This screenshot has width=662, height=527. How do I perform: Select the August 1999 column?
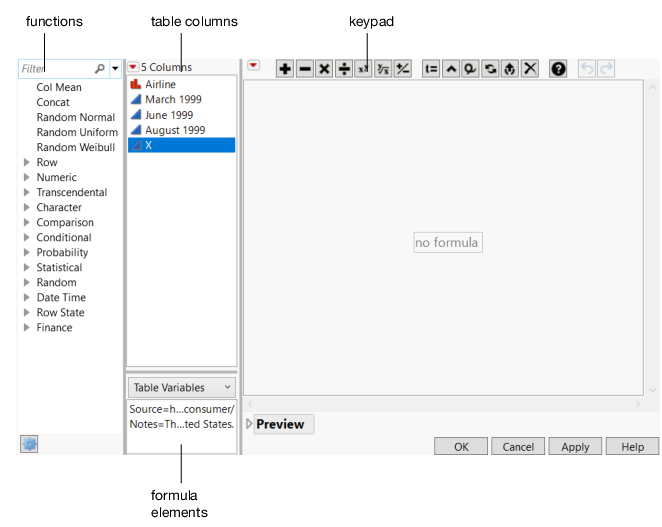point(182,130)
